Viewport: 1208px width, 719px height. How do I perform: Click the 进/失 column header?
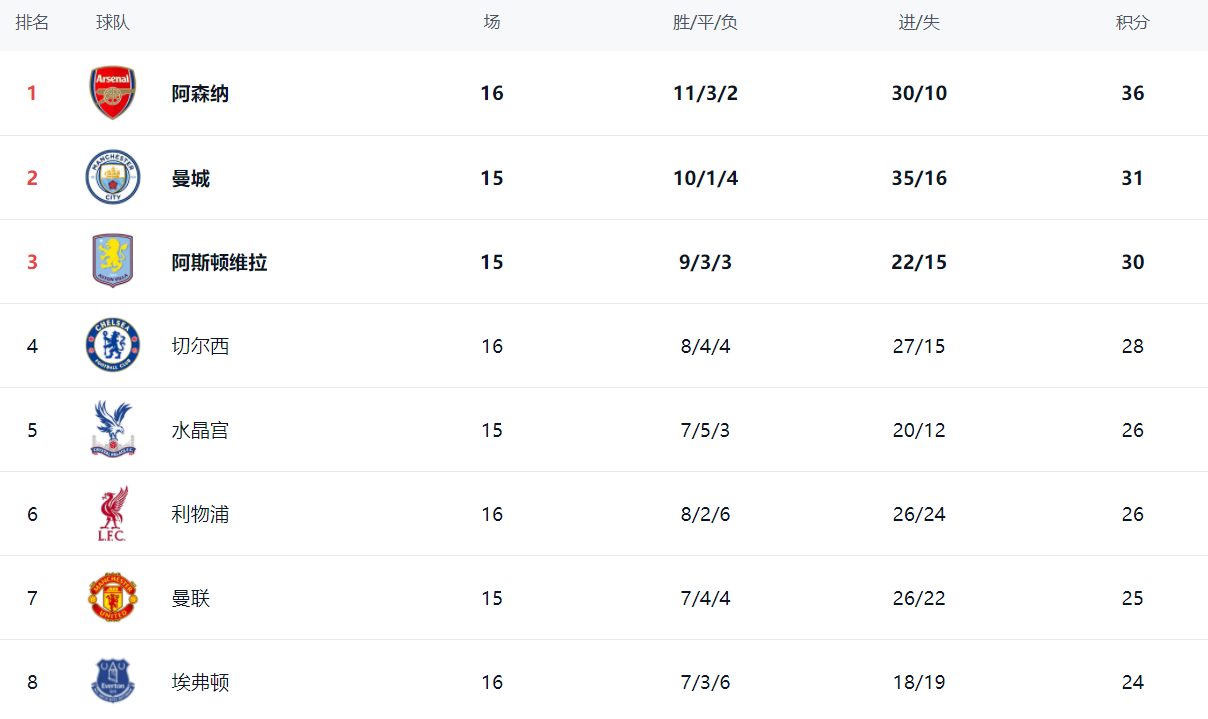tap(919, 23)
